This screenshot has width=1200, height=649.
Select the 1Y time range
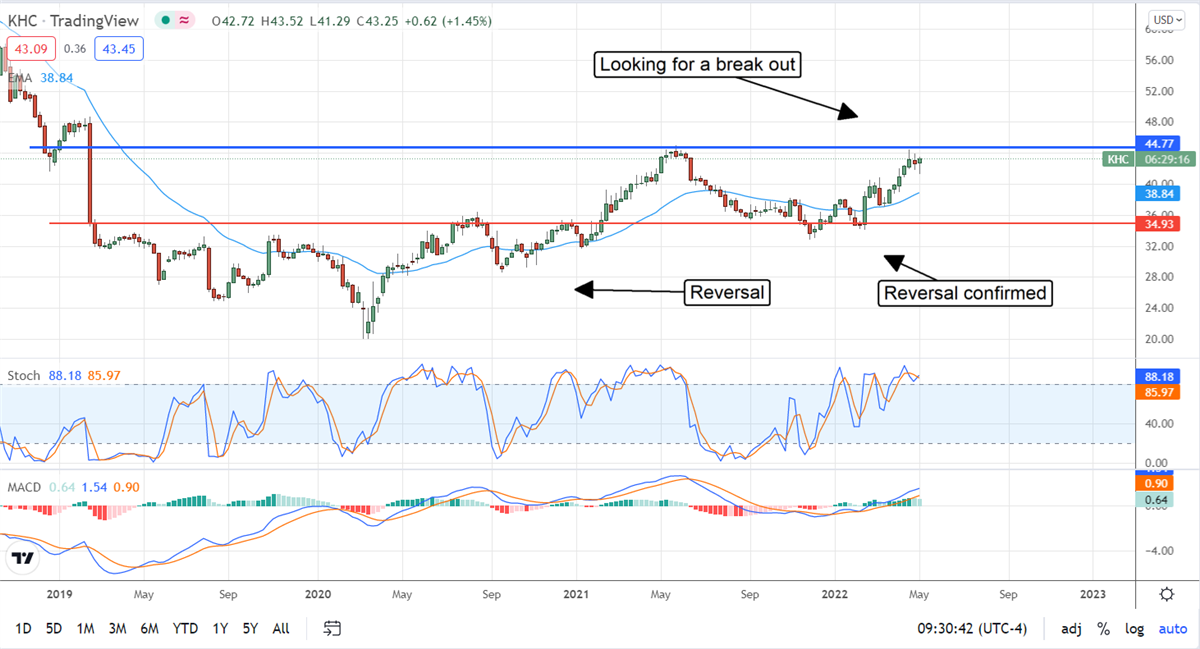pos(220,628)
